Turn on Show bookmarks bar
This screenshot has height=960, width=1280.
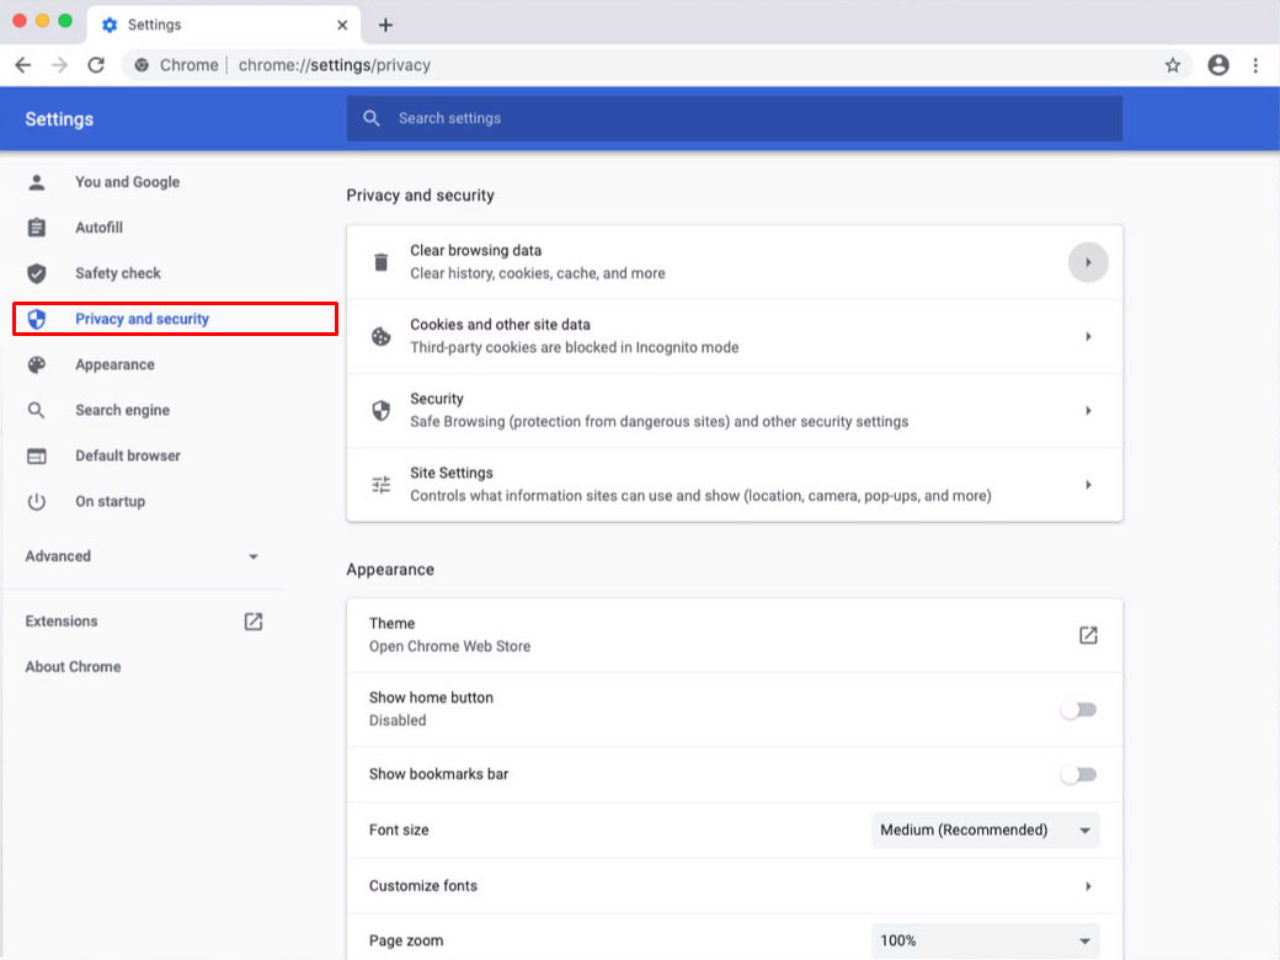pyautogui.click(x=1079, y=774)
